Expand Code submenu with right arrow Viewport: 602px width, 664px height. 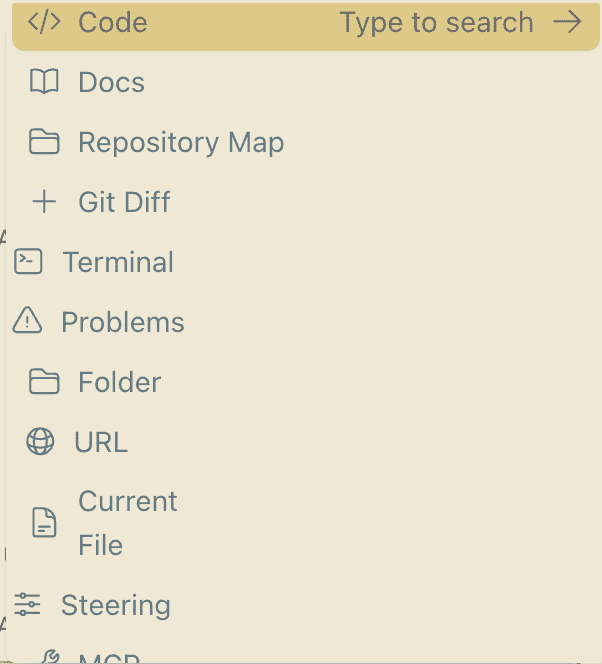567,22
